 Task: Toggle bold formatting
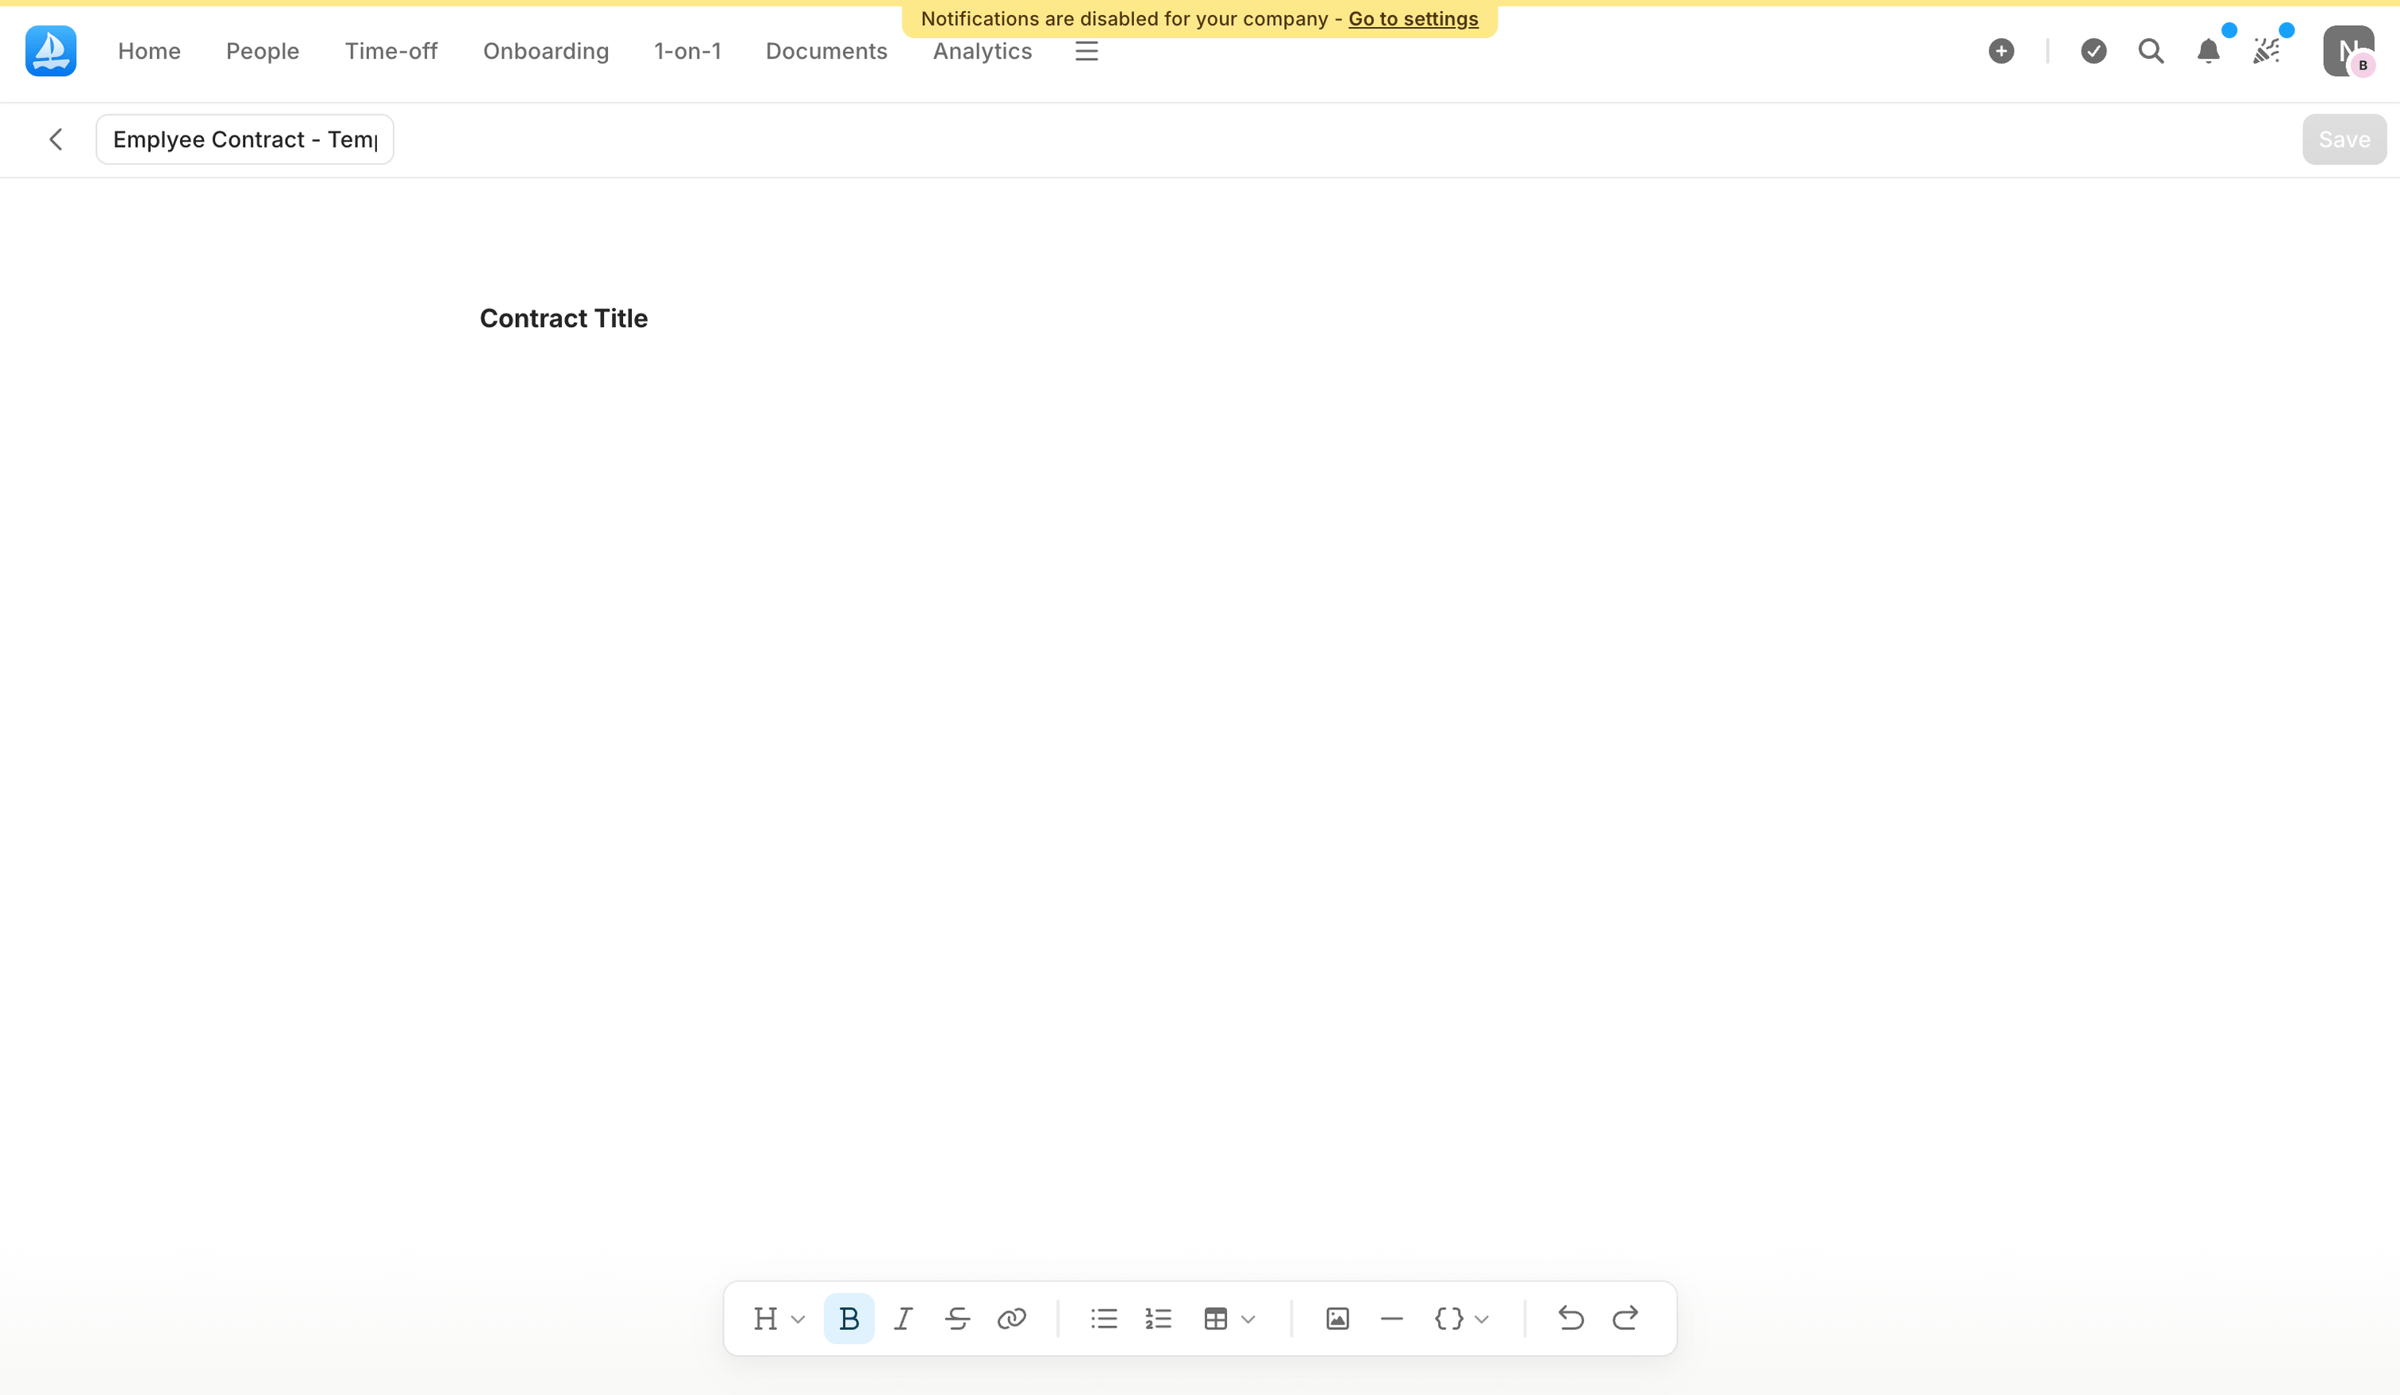tap(849, 1318)
